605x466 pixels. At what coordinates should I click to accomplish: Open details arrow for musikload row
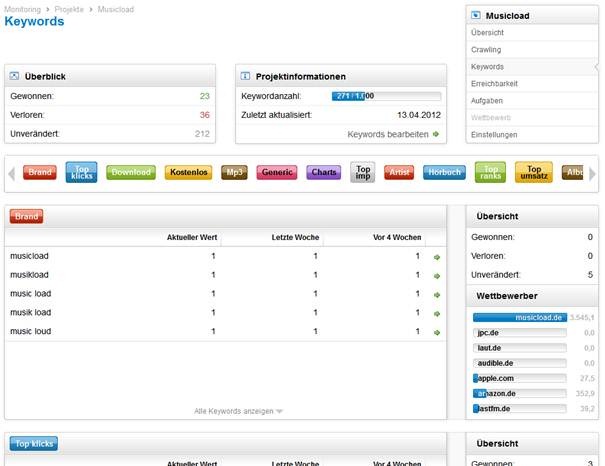437,276
